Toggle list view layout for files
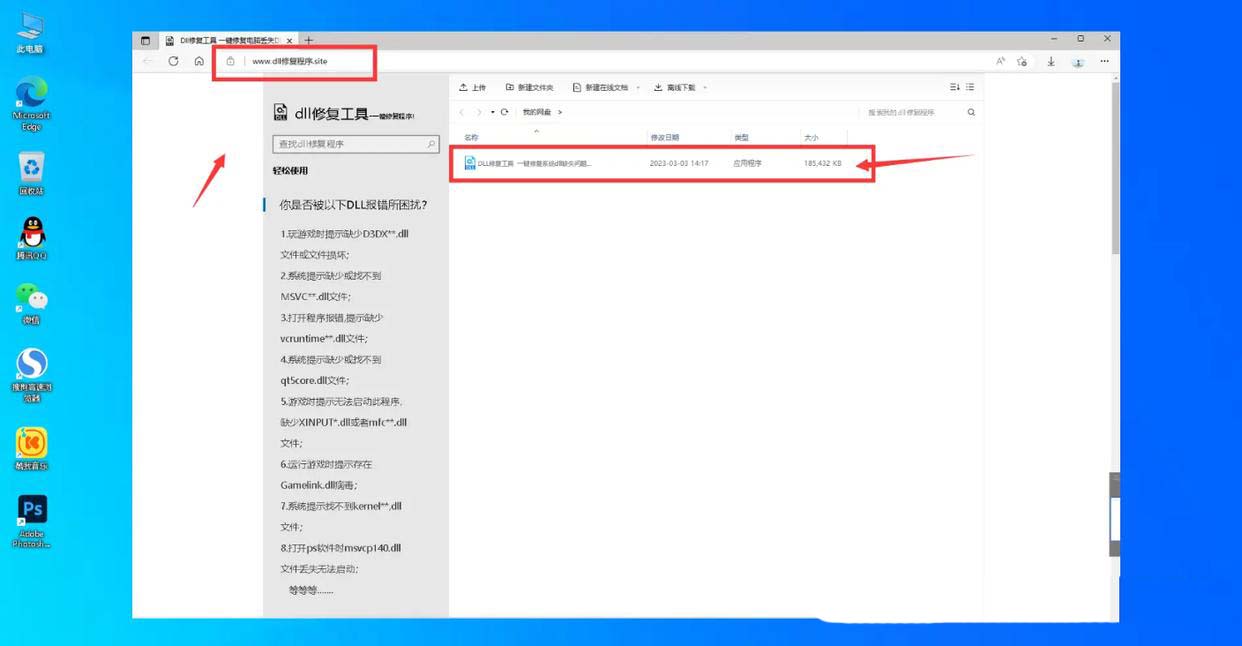Screen dimensions: 1242x646 point(969,87)
